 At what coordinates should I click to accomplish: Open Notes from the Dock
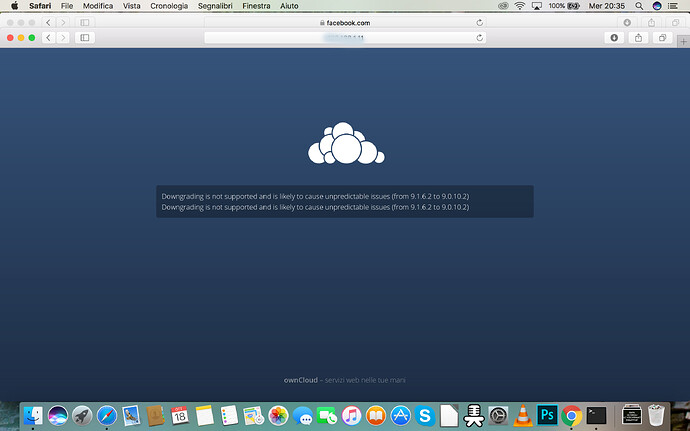click(x=205, y=415)
